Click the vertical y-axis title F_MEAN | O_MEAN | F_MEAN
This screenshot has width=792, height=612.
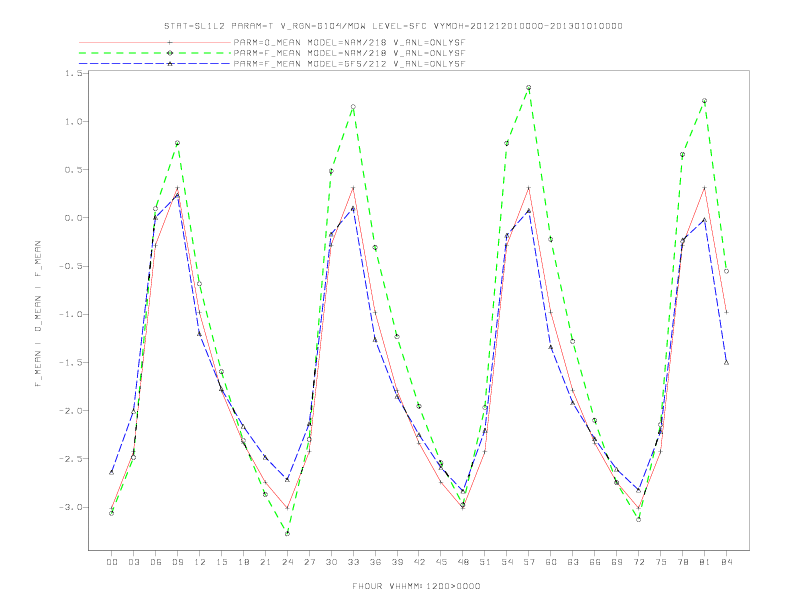click(x=38, y=314)
